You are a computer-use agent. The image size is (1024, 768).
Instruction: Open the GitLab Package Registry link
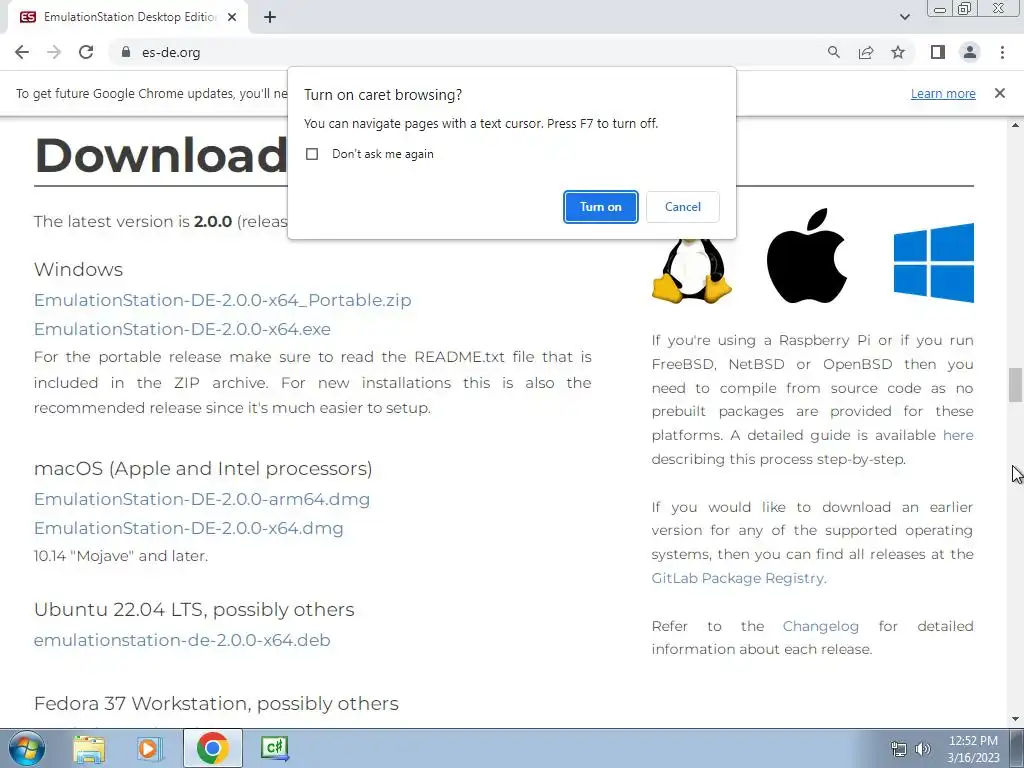737,578
